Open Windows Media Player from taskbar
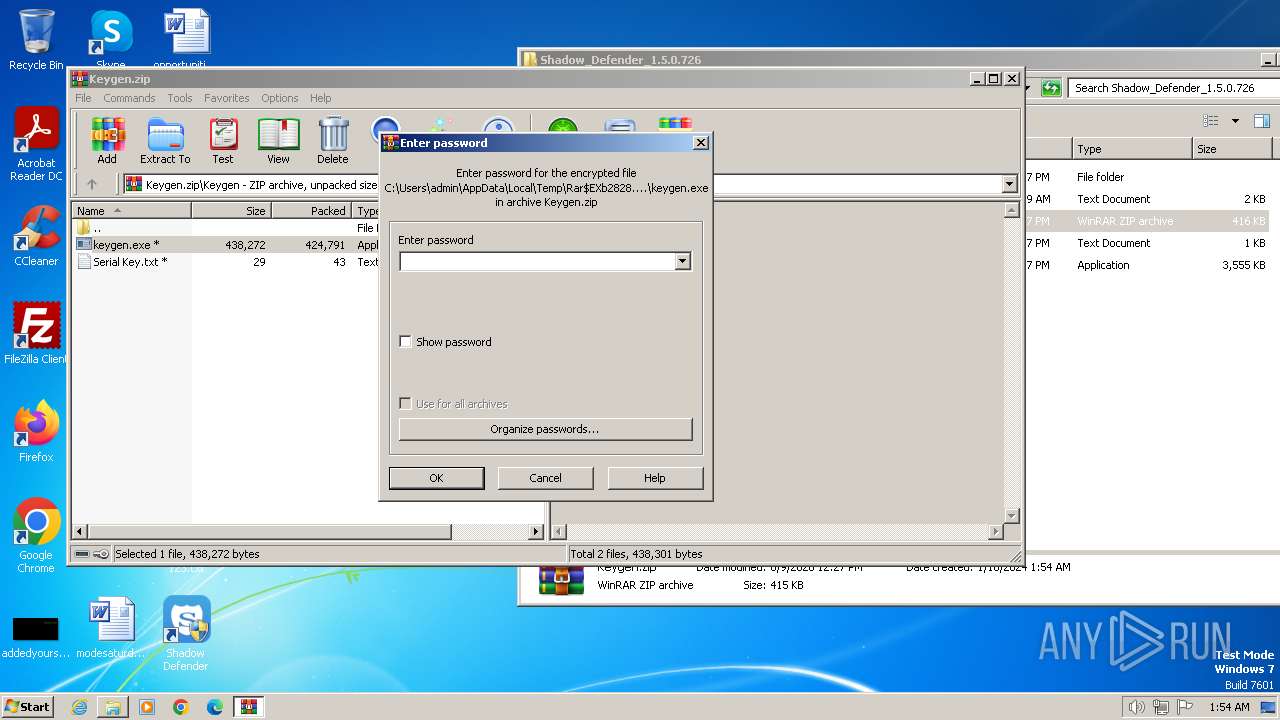 point(147,707)
